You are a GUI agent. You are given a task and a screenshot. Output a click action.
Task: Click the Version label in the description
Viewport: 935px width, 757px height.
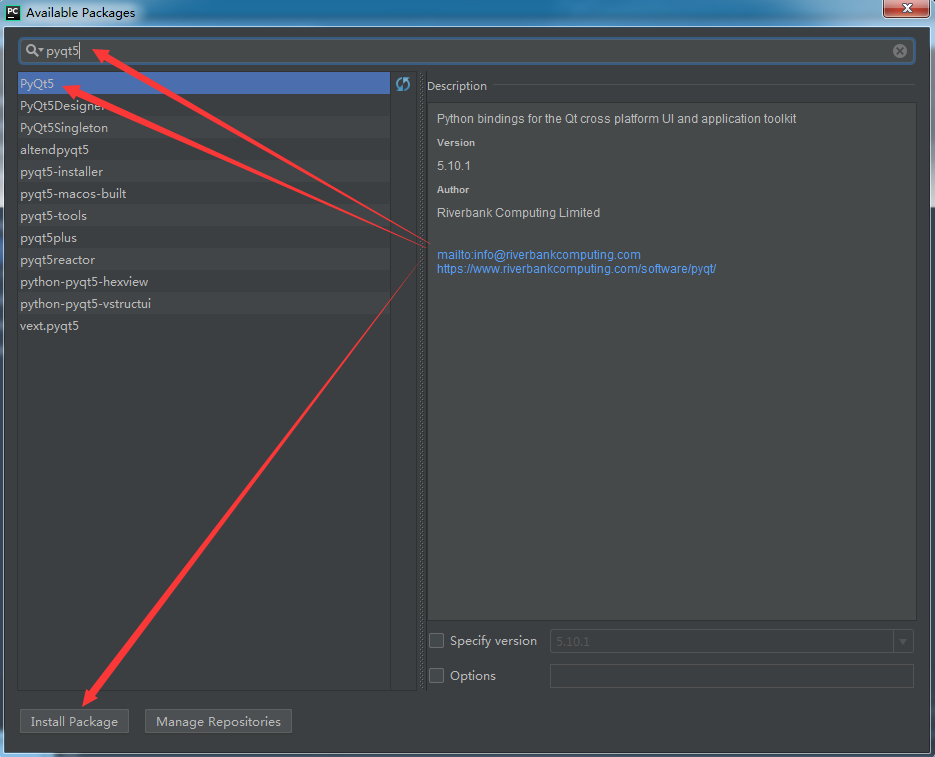click(456, 143)
